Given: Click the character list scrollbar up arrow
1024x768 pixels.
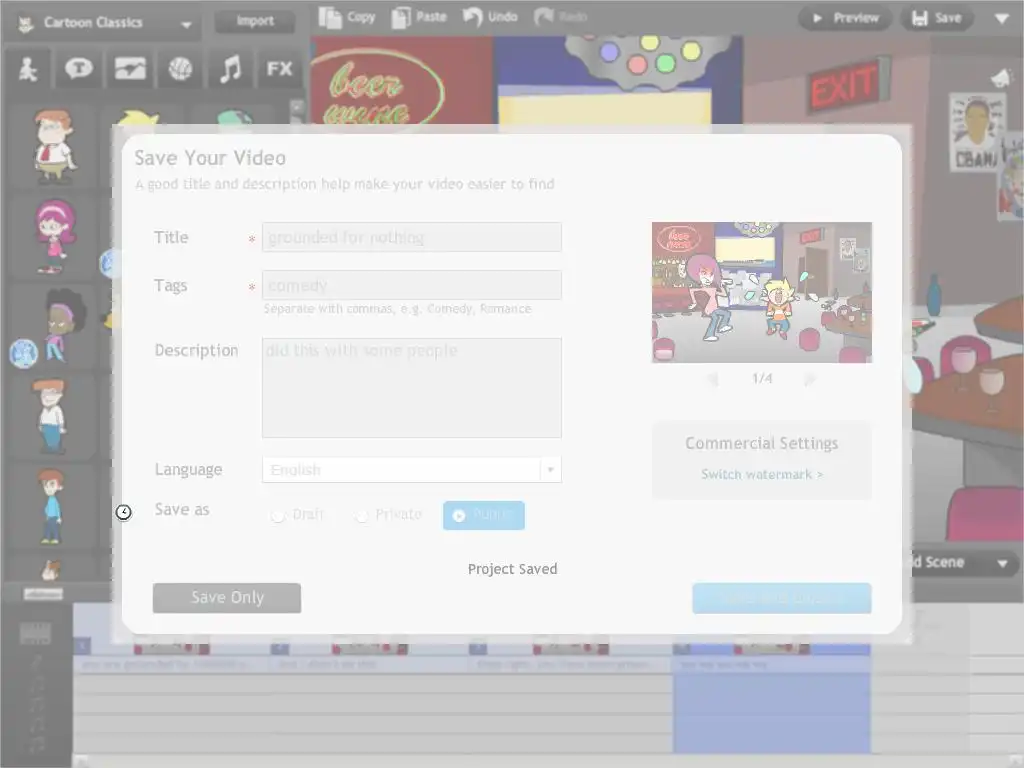Looking at the screenshot, I should [297, 106].
